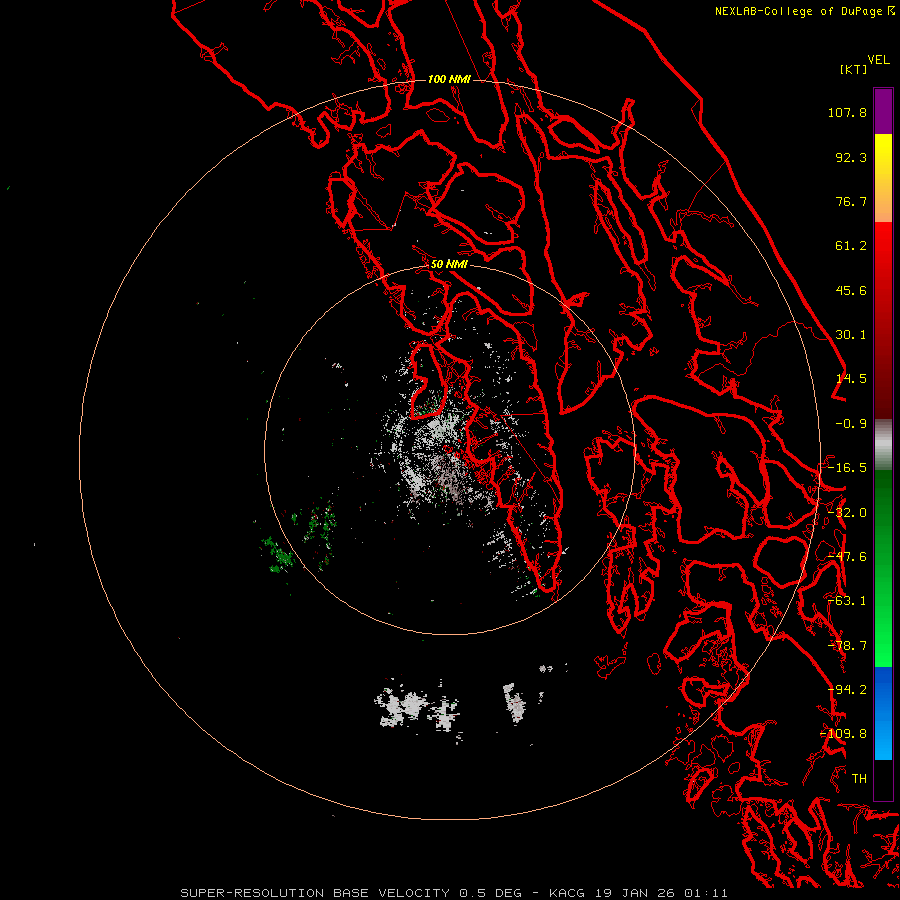The height and width of the screenshot is (900, 900).
Task: Click the 30.1 legend value
Action: [x=851, y=335]
